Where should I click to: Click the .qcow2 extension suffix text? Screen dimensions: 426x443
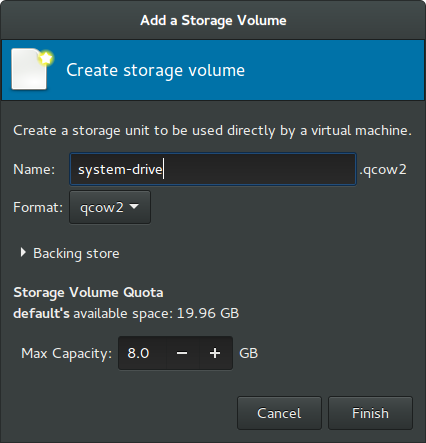tap(383, 170)
